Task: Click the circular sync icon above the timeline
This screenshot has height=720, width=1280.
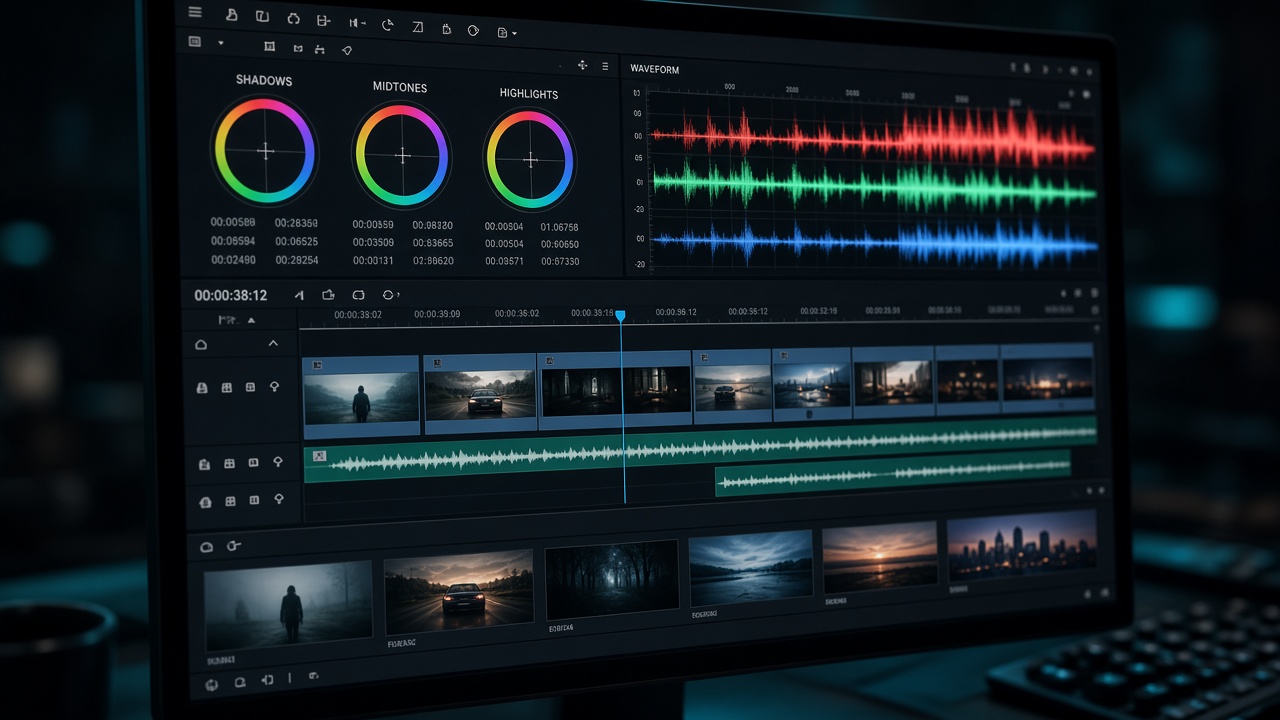Action: [390, 295]
